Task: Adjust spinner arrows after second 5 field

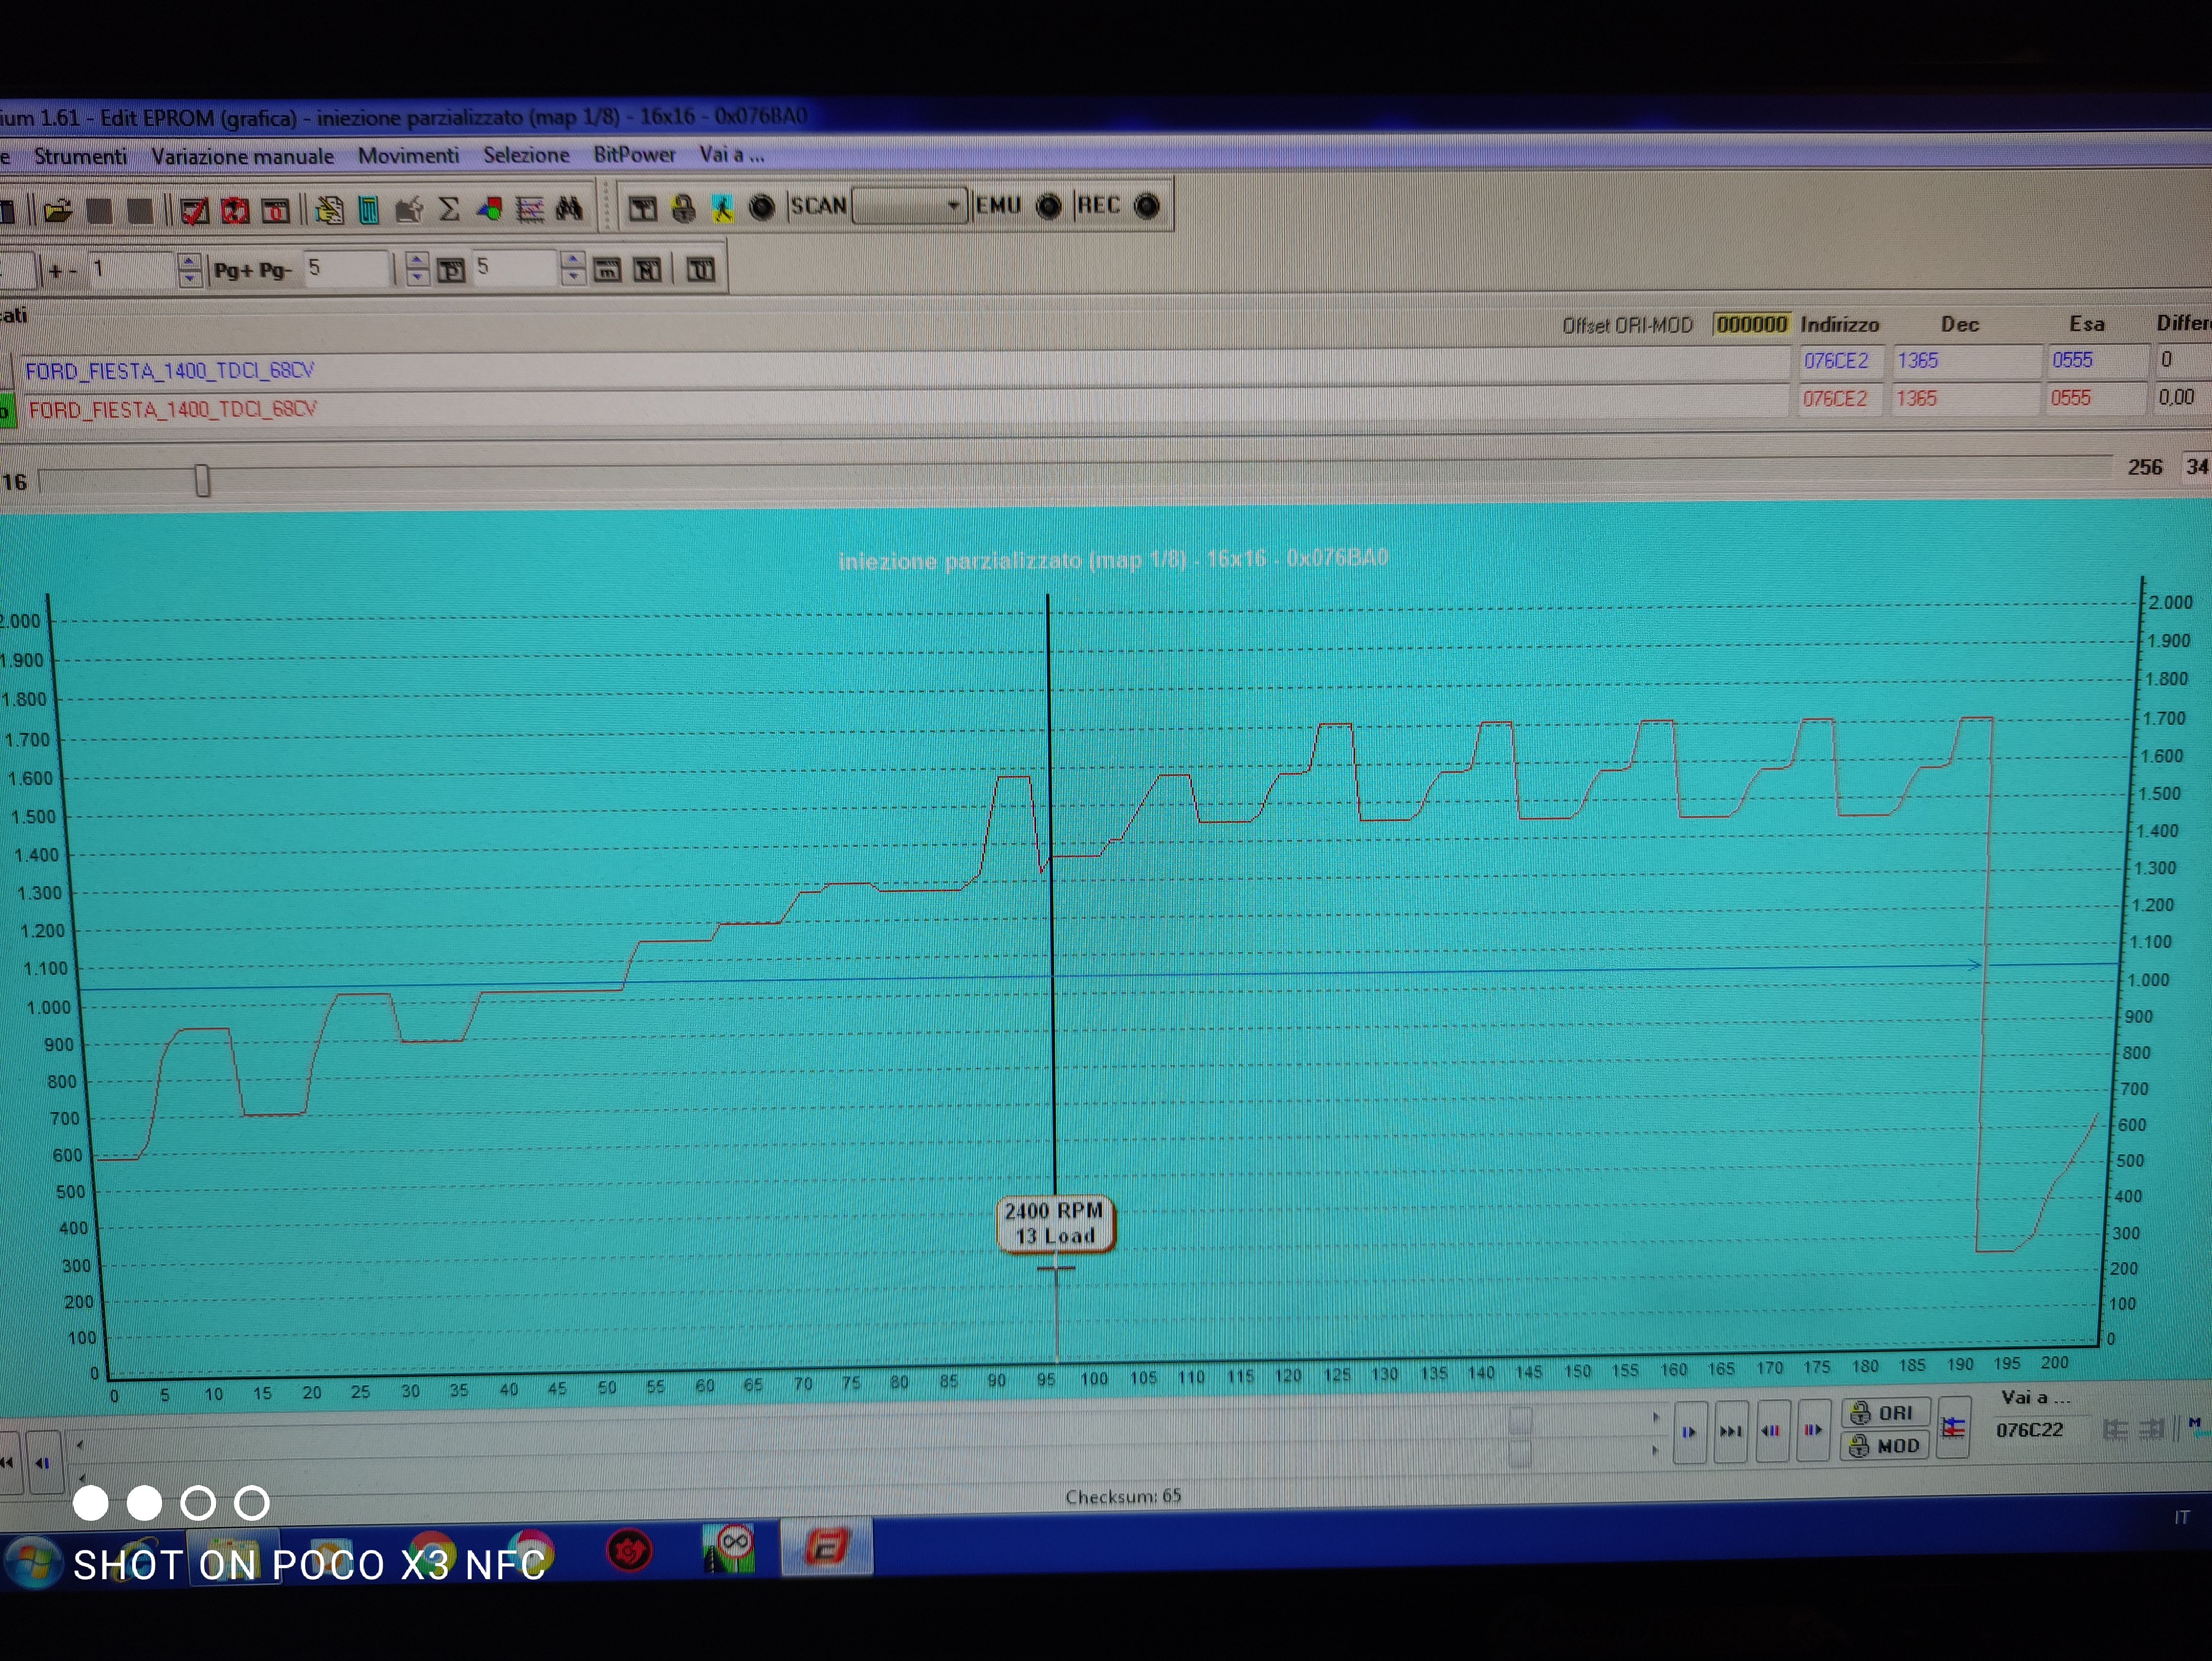Action: click(x=572, y=267)
